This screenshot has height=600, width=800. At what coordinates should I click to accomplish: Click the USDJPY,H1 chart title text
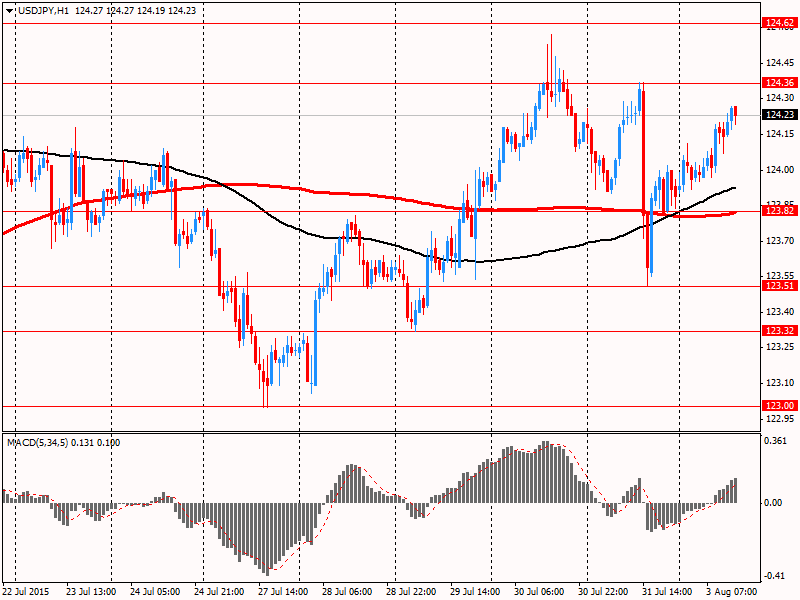point(43,10)
